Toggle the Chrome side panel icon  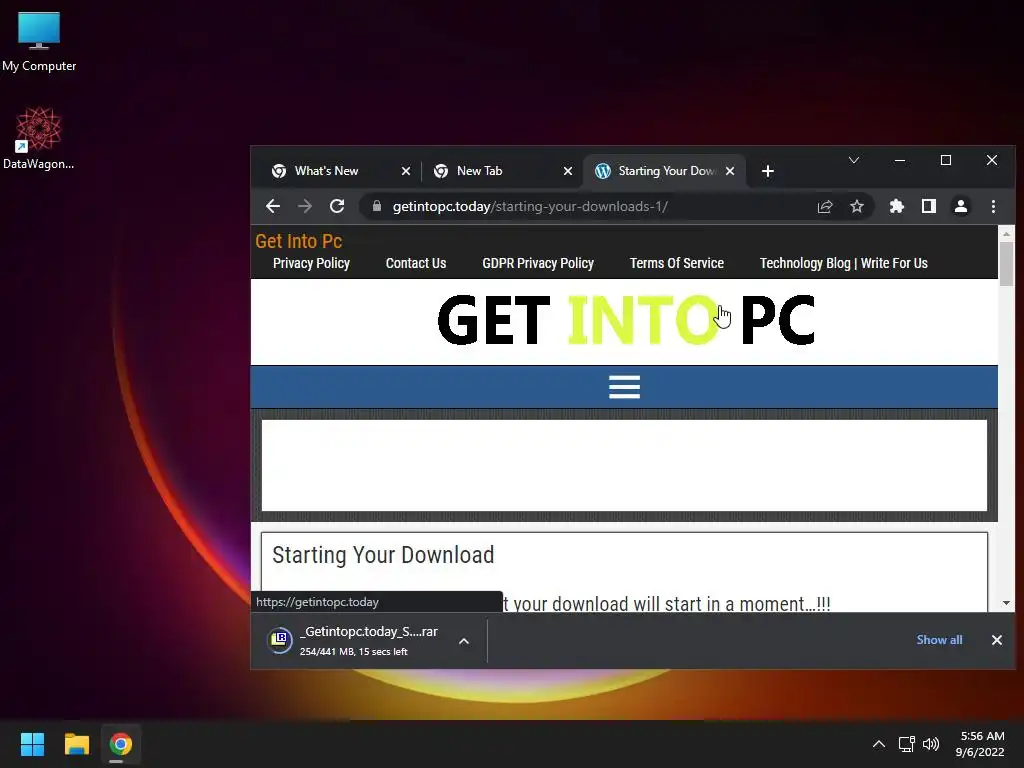929,206
